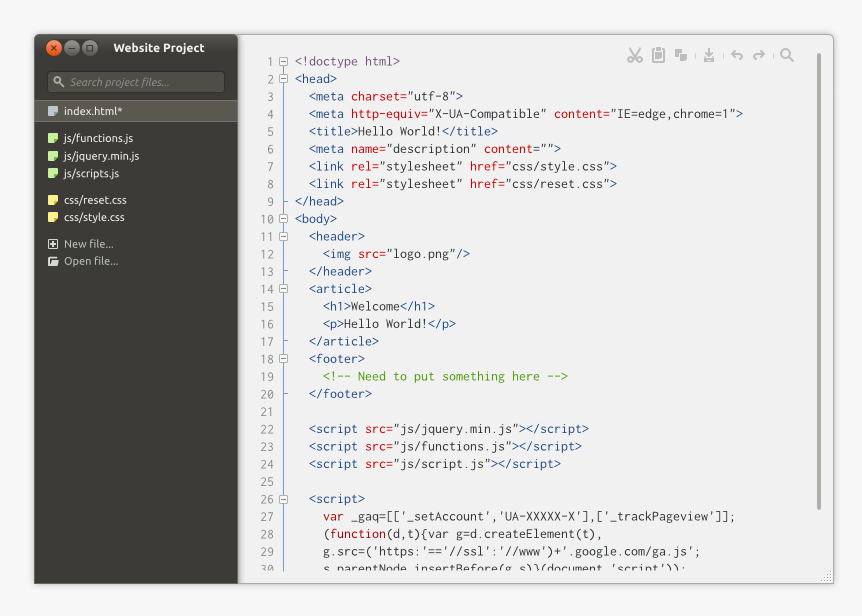This screenshot has width=862, height=616.
Task: Click line number 19 in the gutter
Action: [x=267, y=377]
